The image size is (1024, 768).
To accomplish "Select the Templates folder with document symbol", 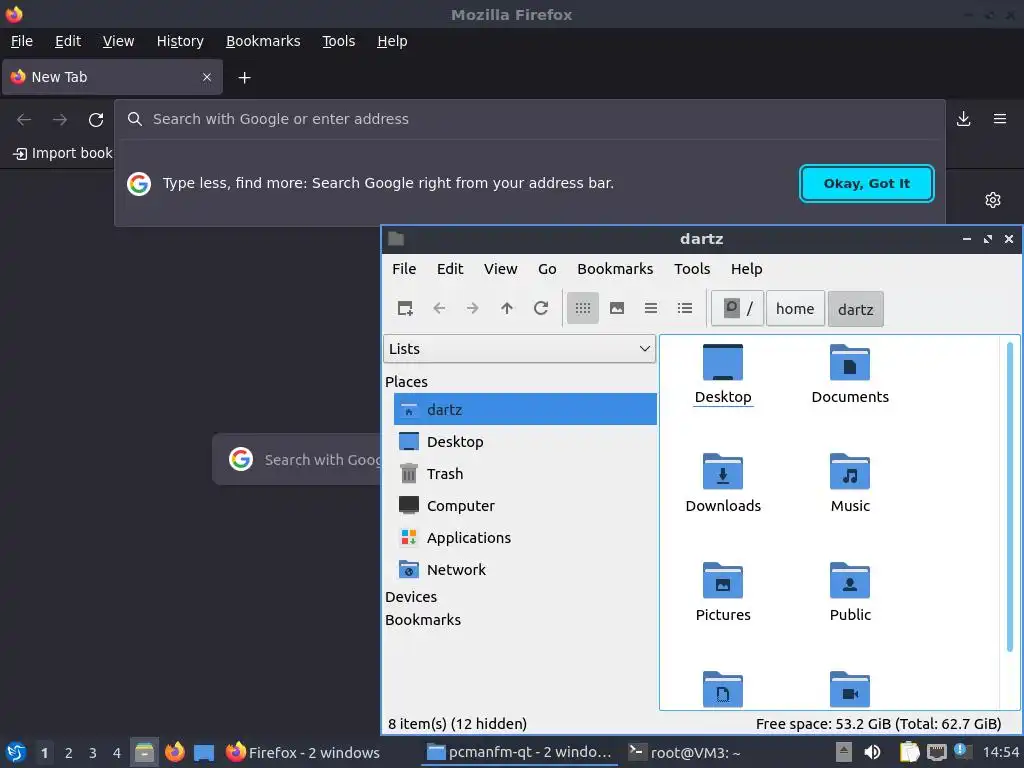I will tap(723, 690).
